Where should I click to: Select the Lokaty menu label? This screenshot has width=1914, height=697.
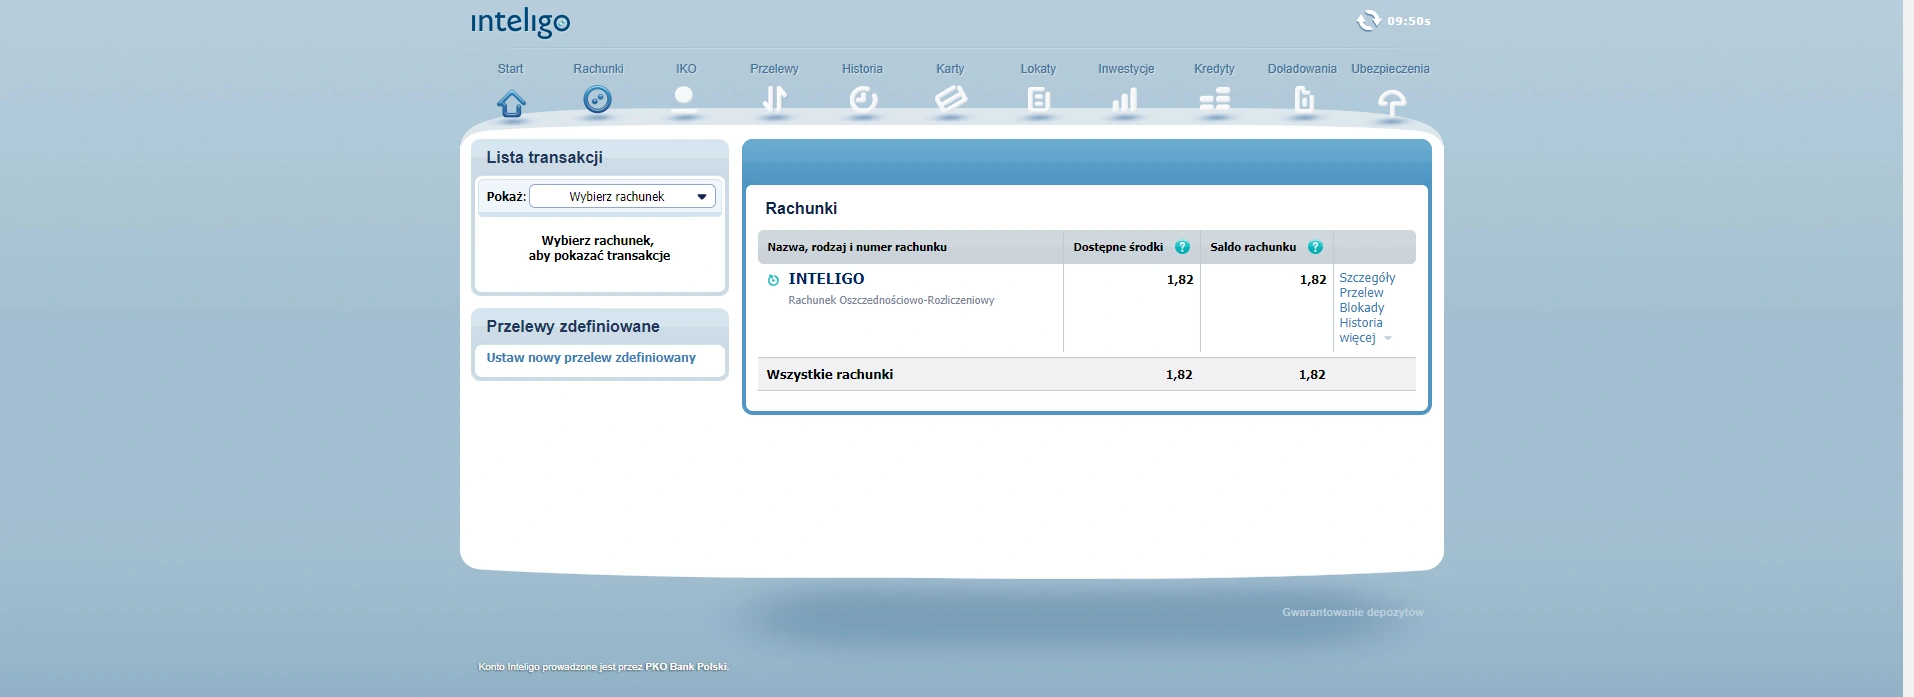1038,69
